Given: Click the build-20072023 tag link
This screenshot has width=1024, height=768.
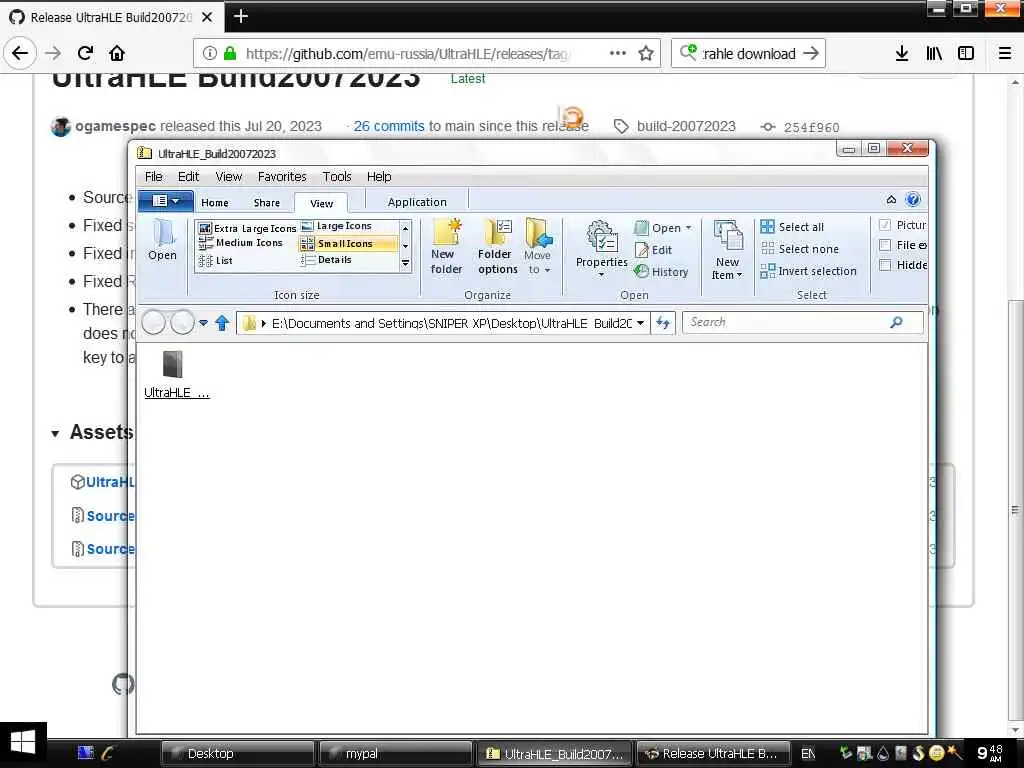Looking at the screenshot, I should 686,126.
